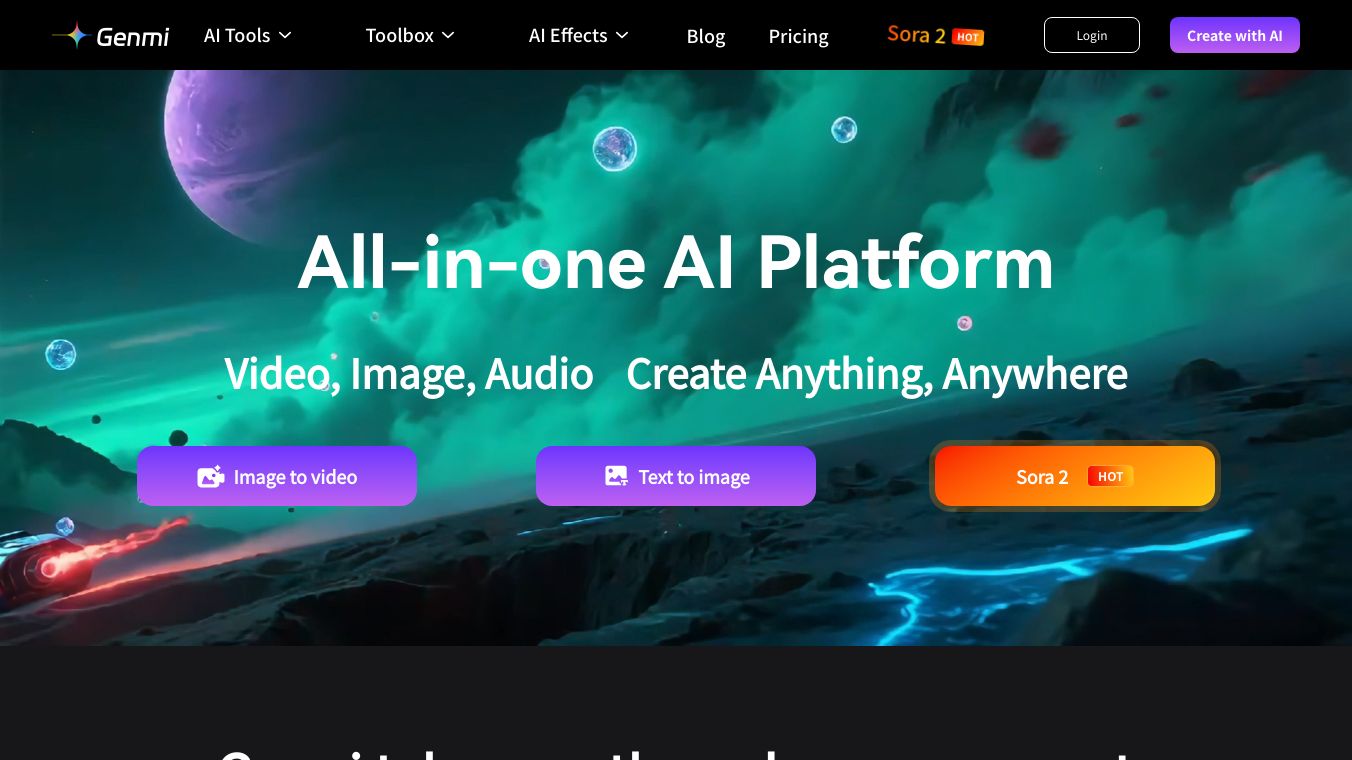The height and width of the screenshot is (760, 1352).
Task: Go to the Blog page
Action: 706,36
